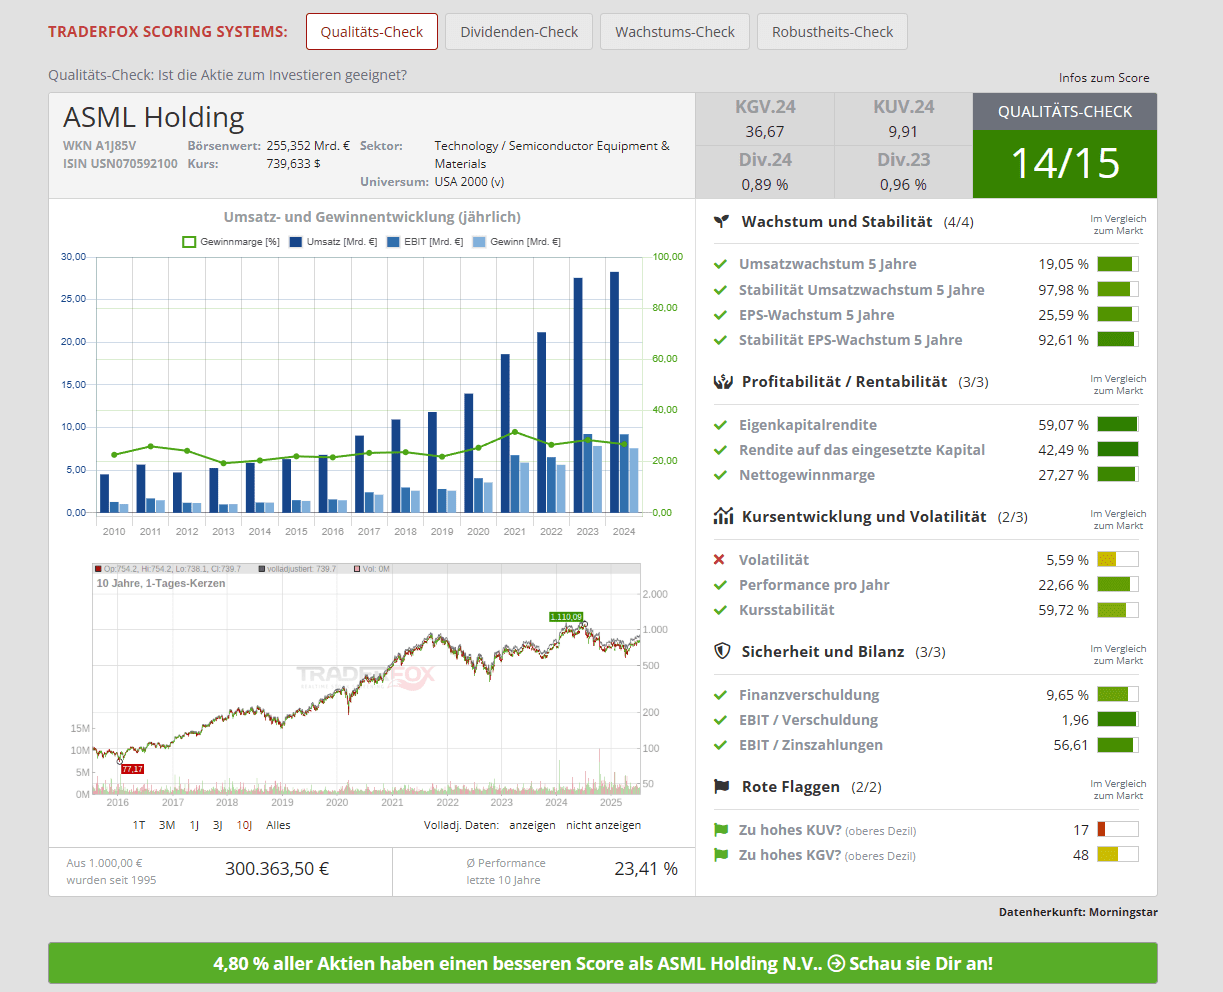Viewport: 1223px width, 992px height.
Task: Click checkmark beside Stabilität EPS-Wachstum 5 Jahre
Action: coord(720,340)
